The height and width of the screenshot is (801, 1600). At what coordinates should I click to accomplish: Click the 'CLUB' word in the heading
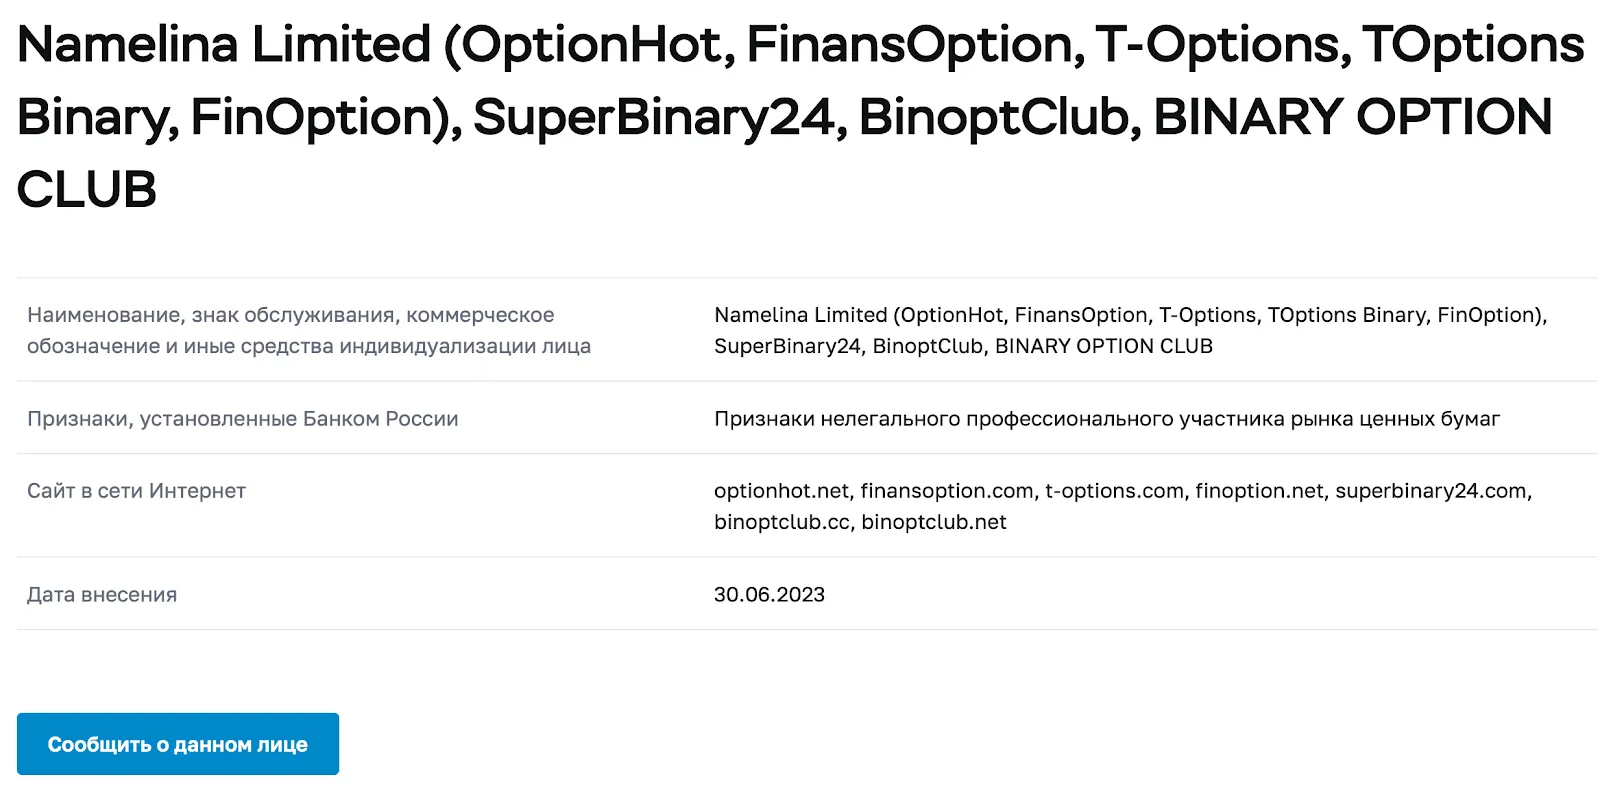[87, 190]
